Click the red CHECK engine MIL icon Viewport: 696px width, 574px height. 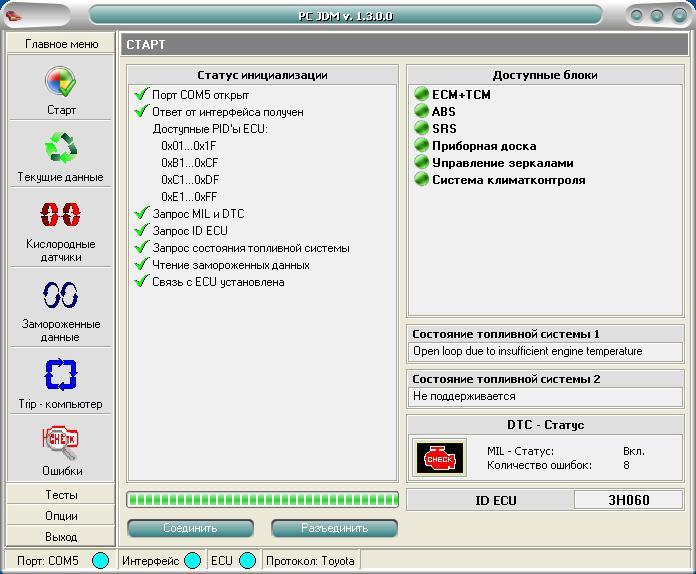[x=440, y=458]
